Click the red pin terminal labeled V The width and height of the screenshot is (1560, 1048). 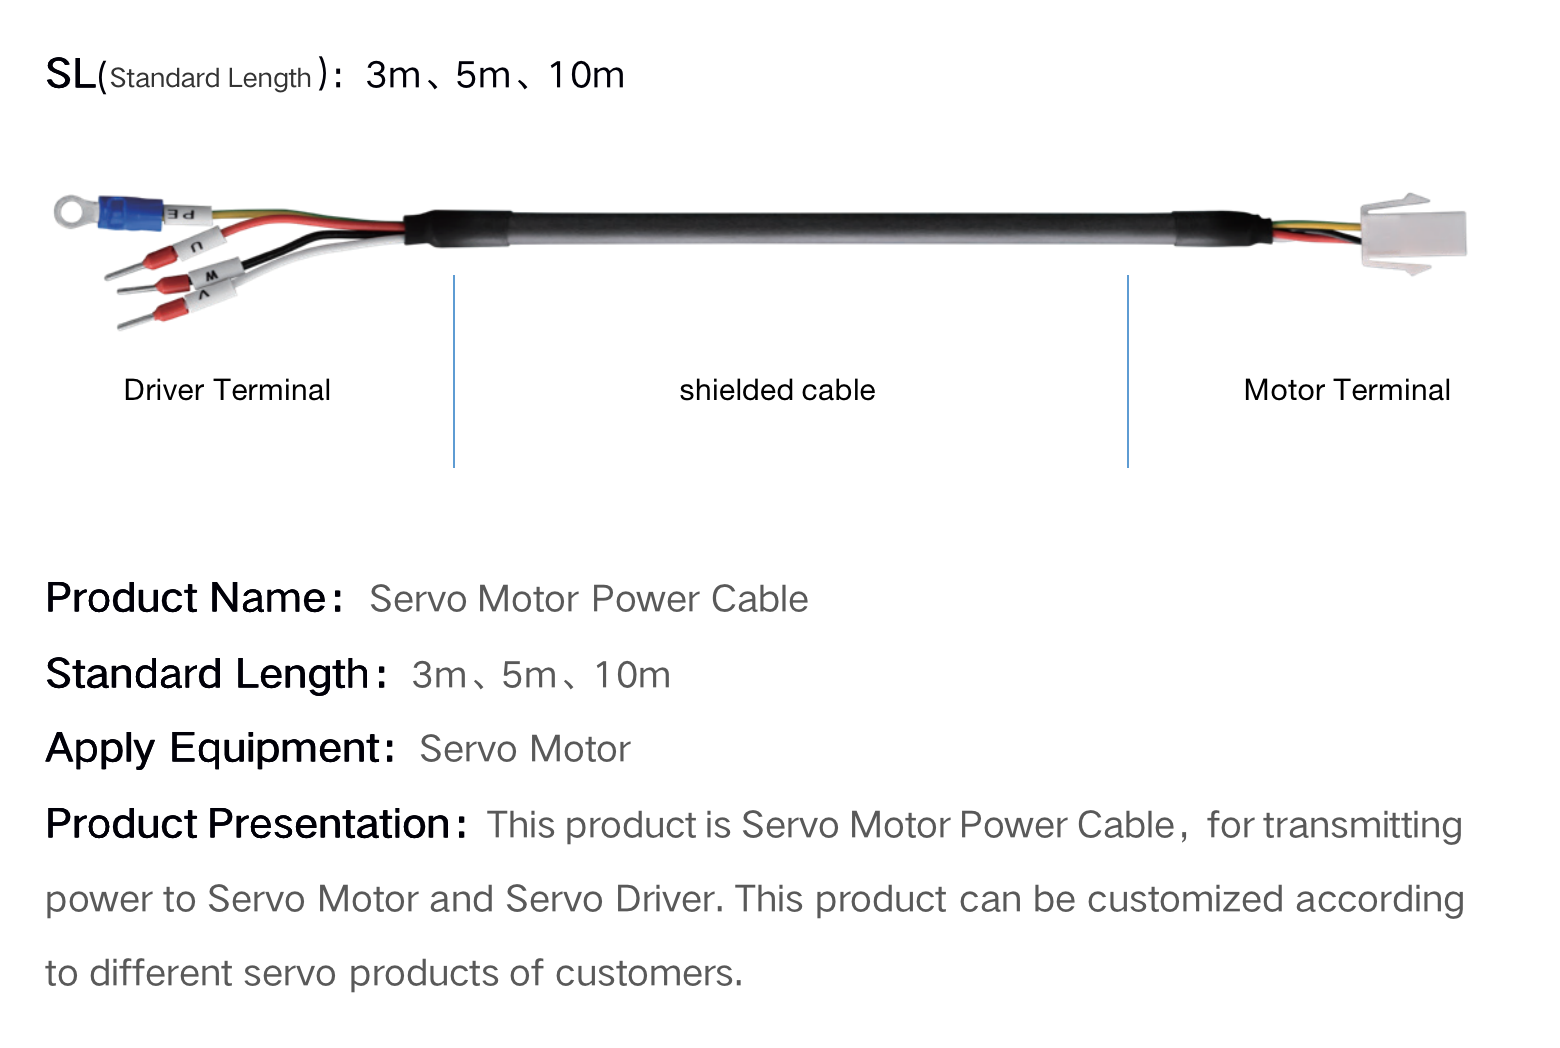click(x=152, y=313)
